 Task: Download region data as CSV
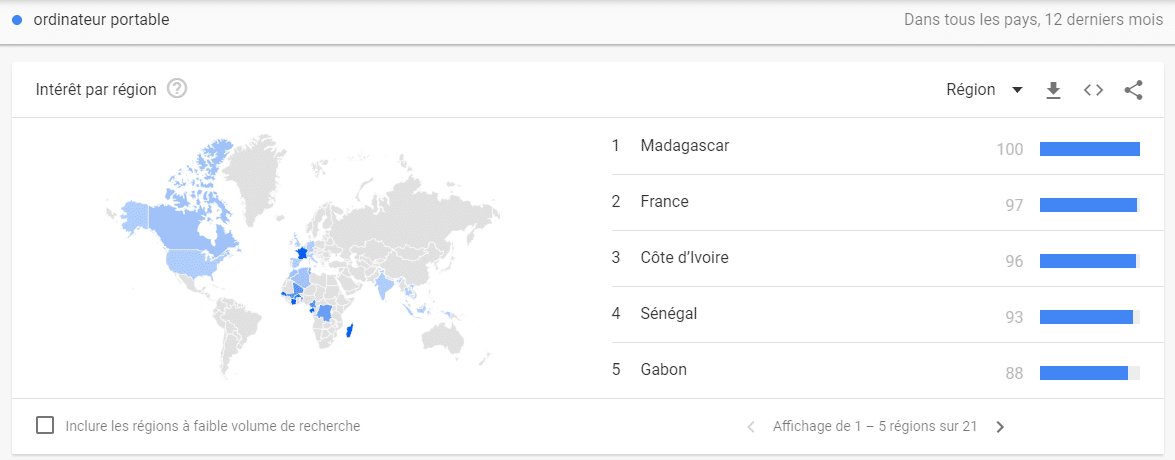[1054, 91]
